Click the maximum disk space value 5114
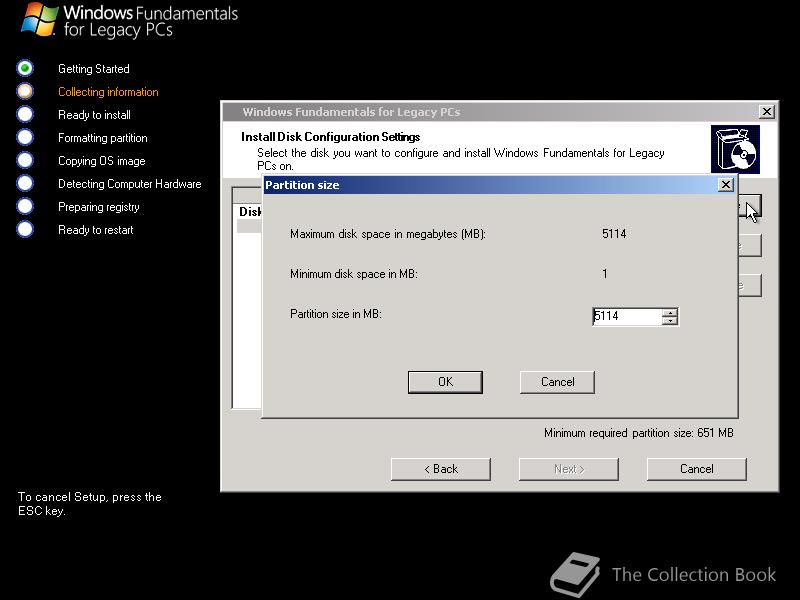Image resolution: width=800 pixels, height=600 pixels. tap(614, 234)
